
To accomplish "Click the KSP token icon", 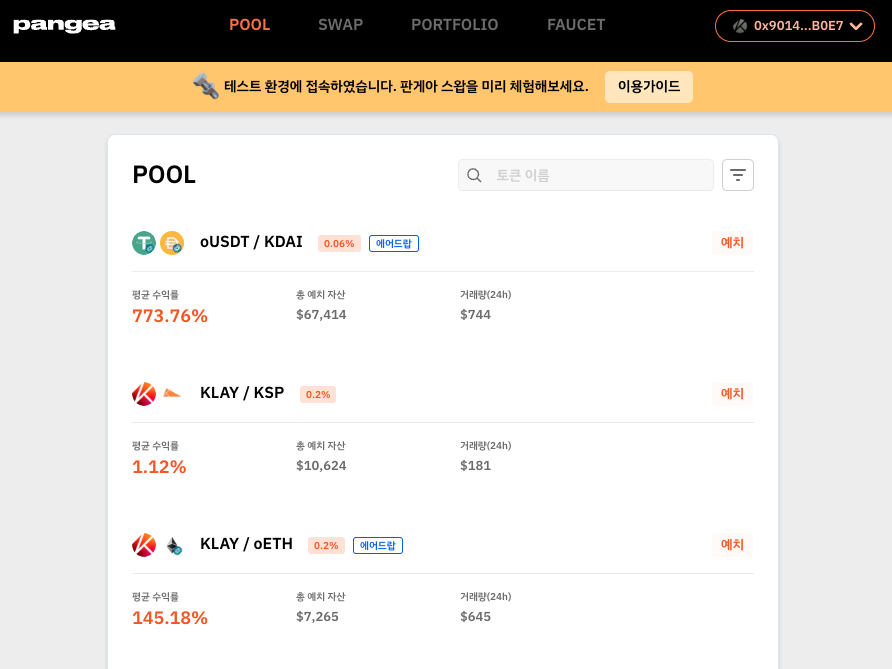I will (172, 394).
